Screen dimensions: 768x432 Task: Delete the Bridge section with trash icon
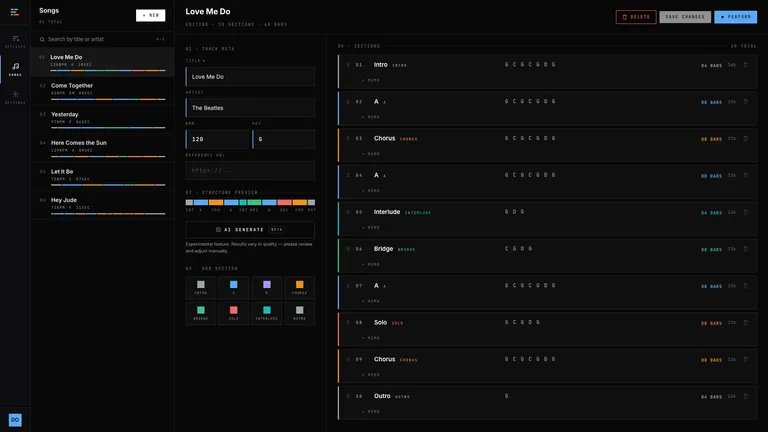(x=745, y=249)
